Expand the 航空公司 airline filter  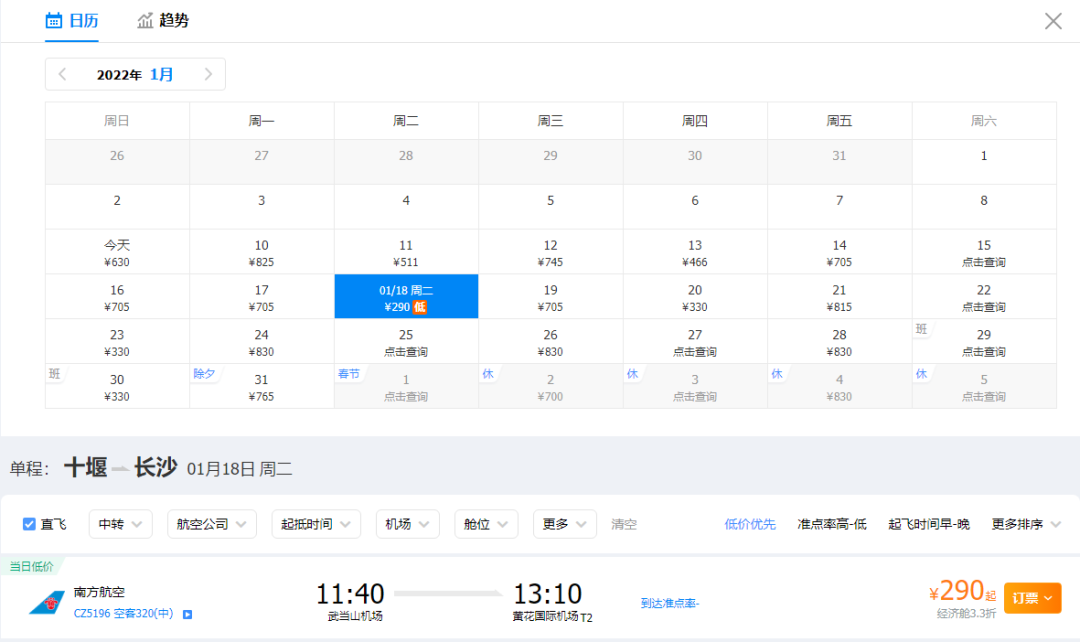[x=211, y=524]
